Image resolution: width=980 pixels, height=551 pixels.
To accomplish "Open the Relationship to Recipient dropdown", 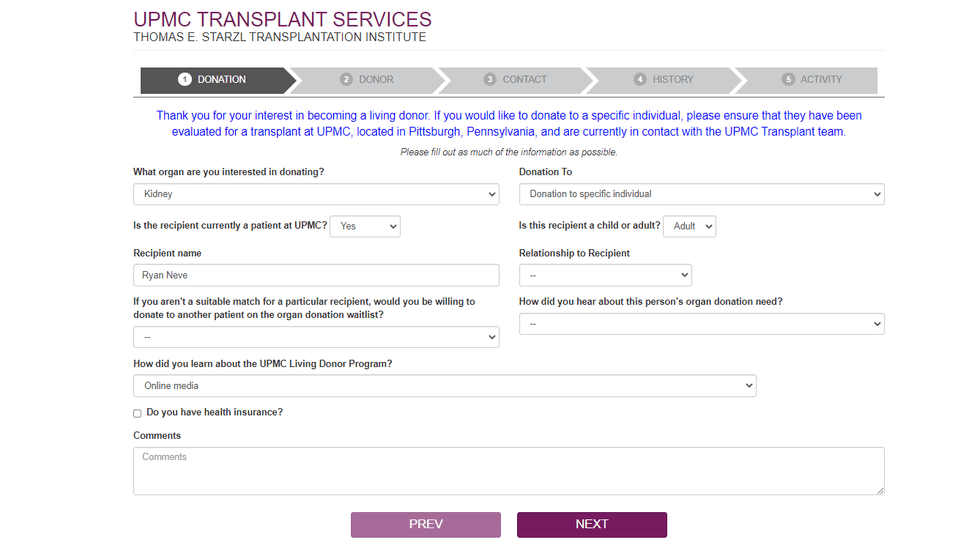I will click(605, 275).
